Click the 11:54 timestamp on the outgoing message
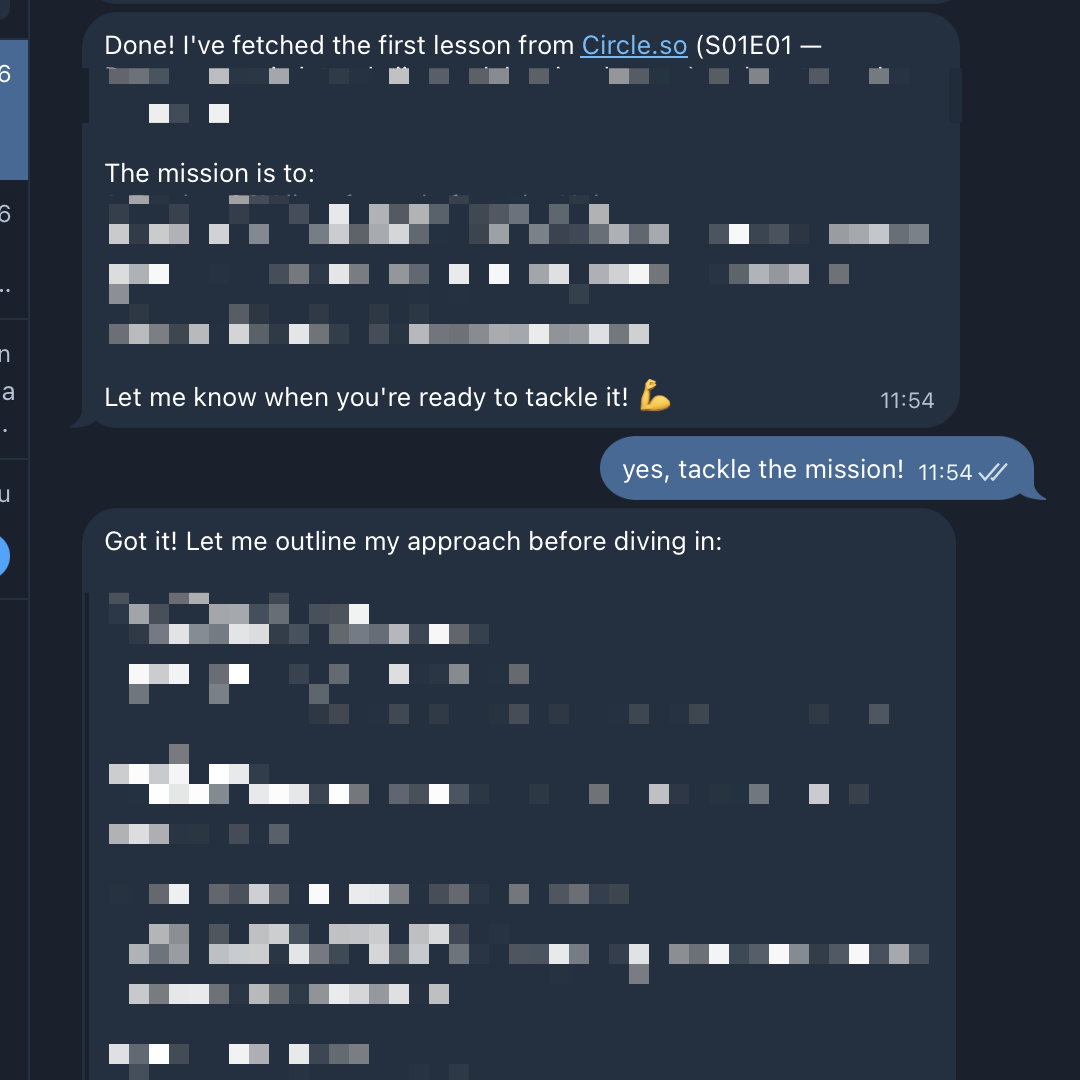 944,472
